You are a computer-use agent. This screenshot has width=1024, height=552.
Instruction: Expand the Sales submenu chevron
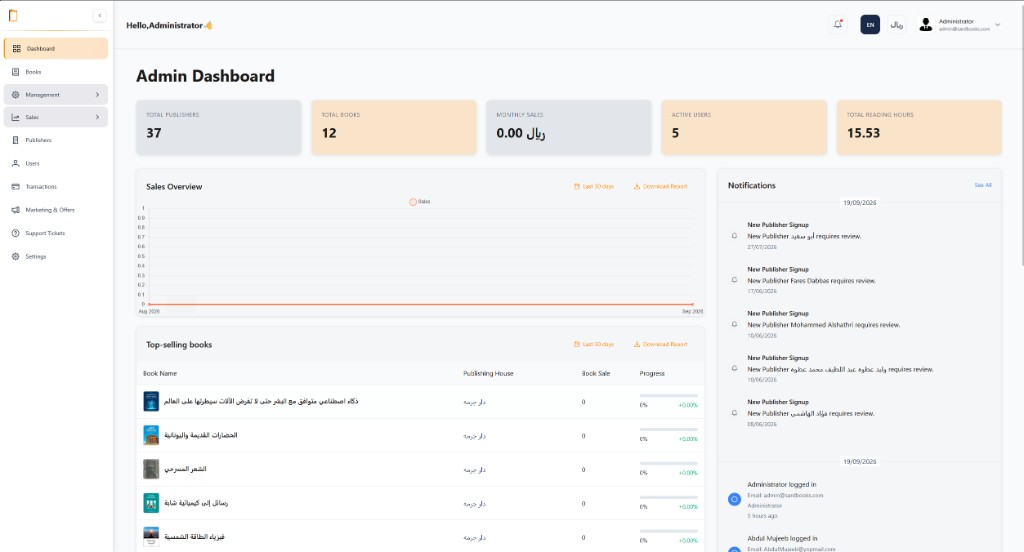click(97, 118)
